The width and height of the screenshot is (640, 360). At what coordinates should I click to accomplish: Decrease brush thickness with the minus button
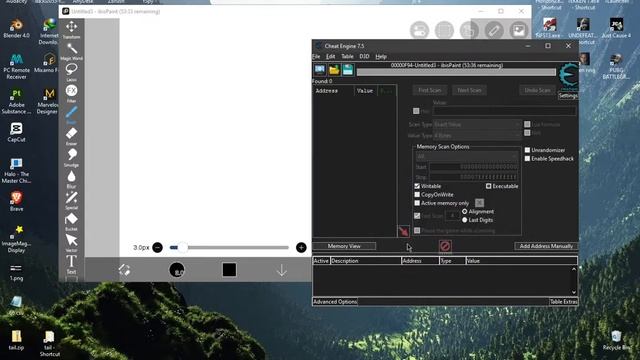[158, 247]
